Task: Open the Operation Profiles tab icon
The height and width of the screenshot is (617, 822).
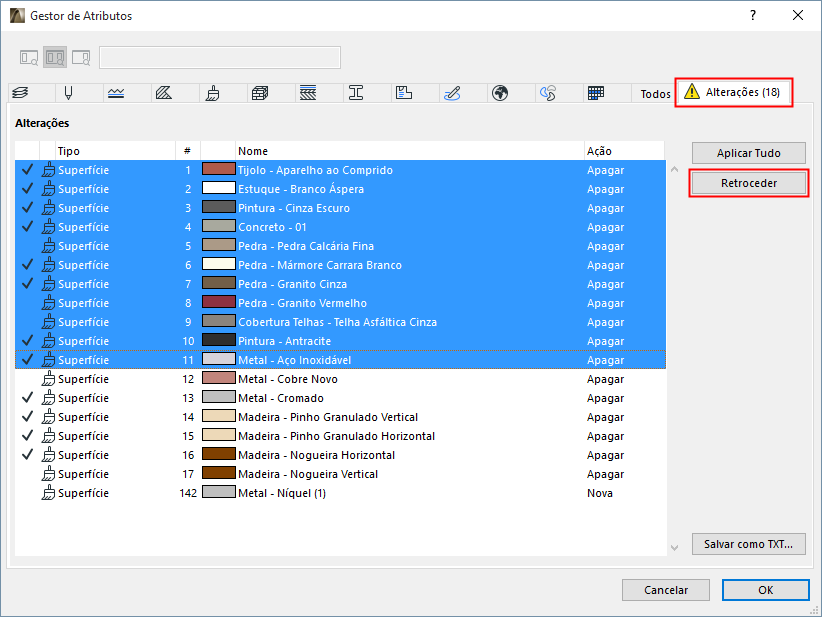Action: (548, 93)
